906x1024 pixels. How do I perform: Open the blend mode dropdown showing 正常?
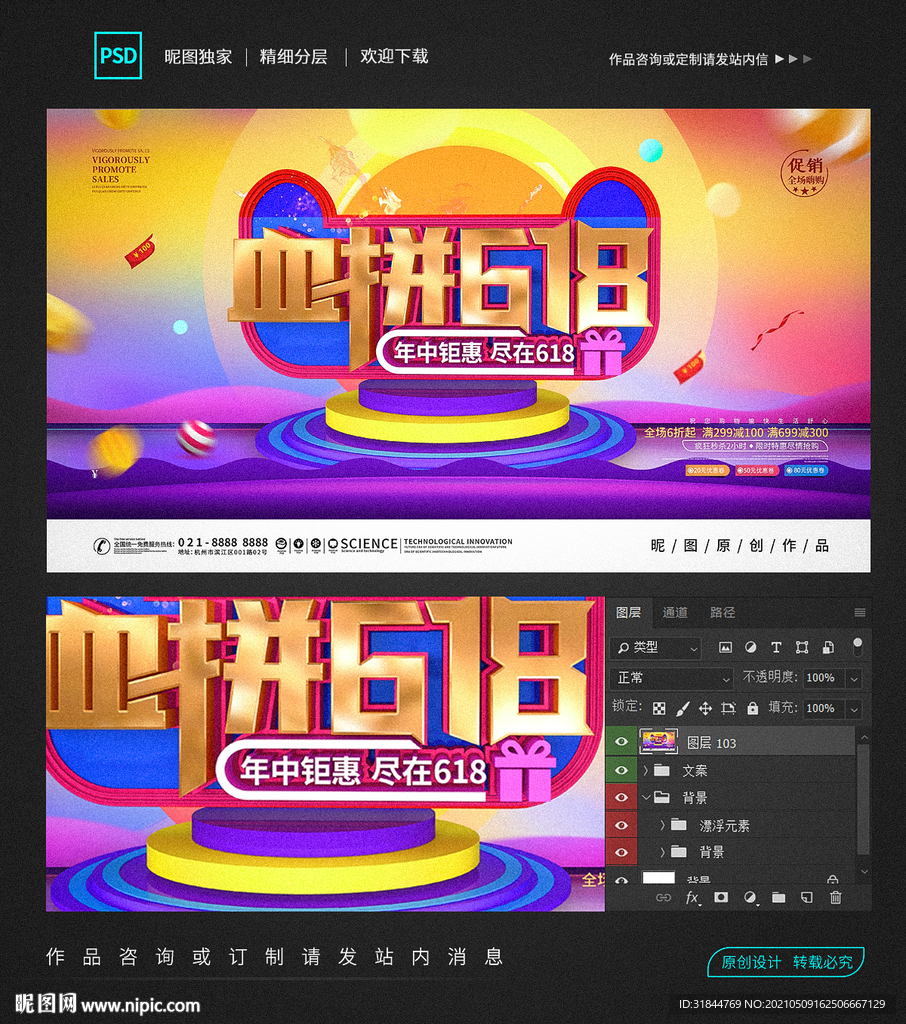tap(671, 678)
